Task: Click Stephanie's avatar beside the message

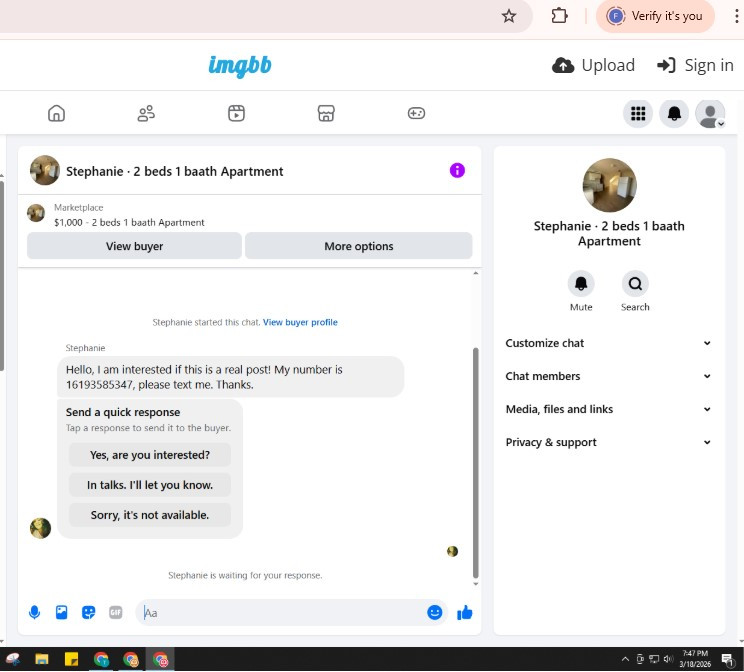Action: point(40,528)
